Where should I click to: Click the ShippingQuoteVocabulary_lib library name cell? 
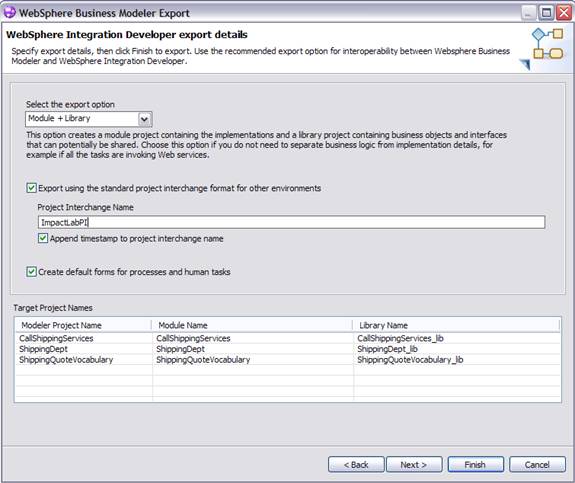pyautogui.click(x=410, y=360)
